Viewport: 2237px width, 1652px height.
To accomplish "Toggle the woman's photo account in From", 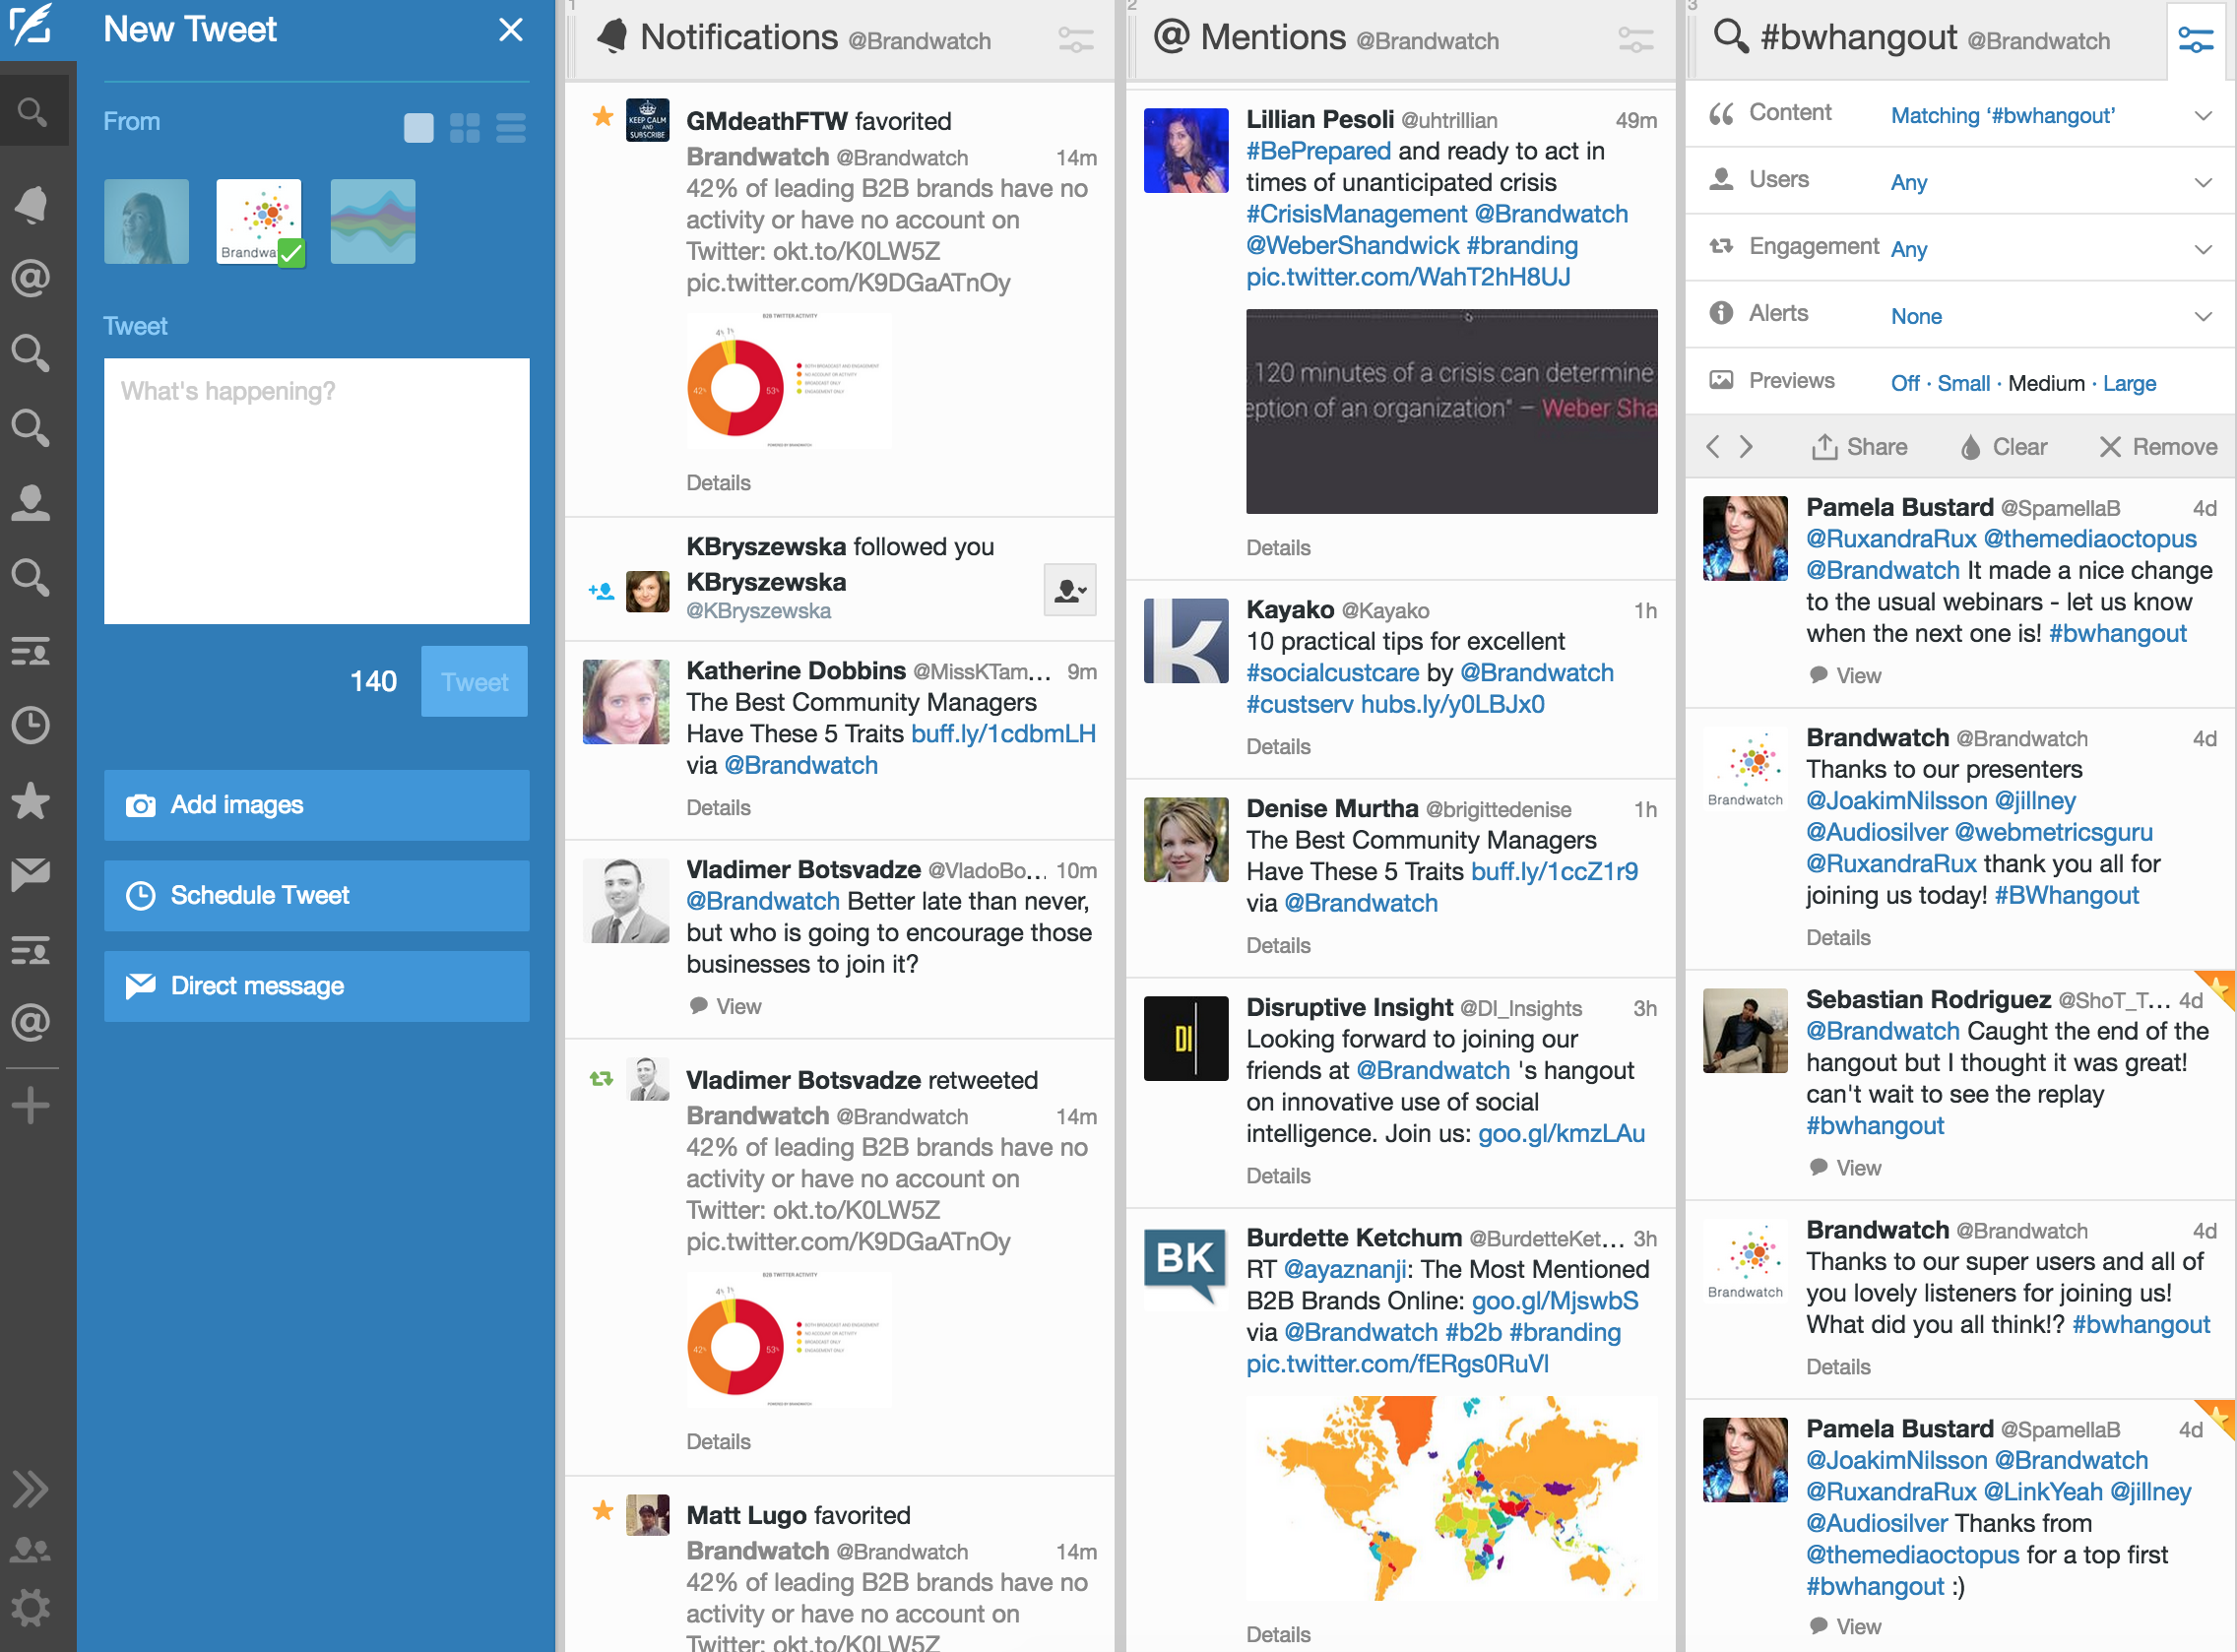I will pos(146,221).
